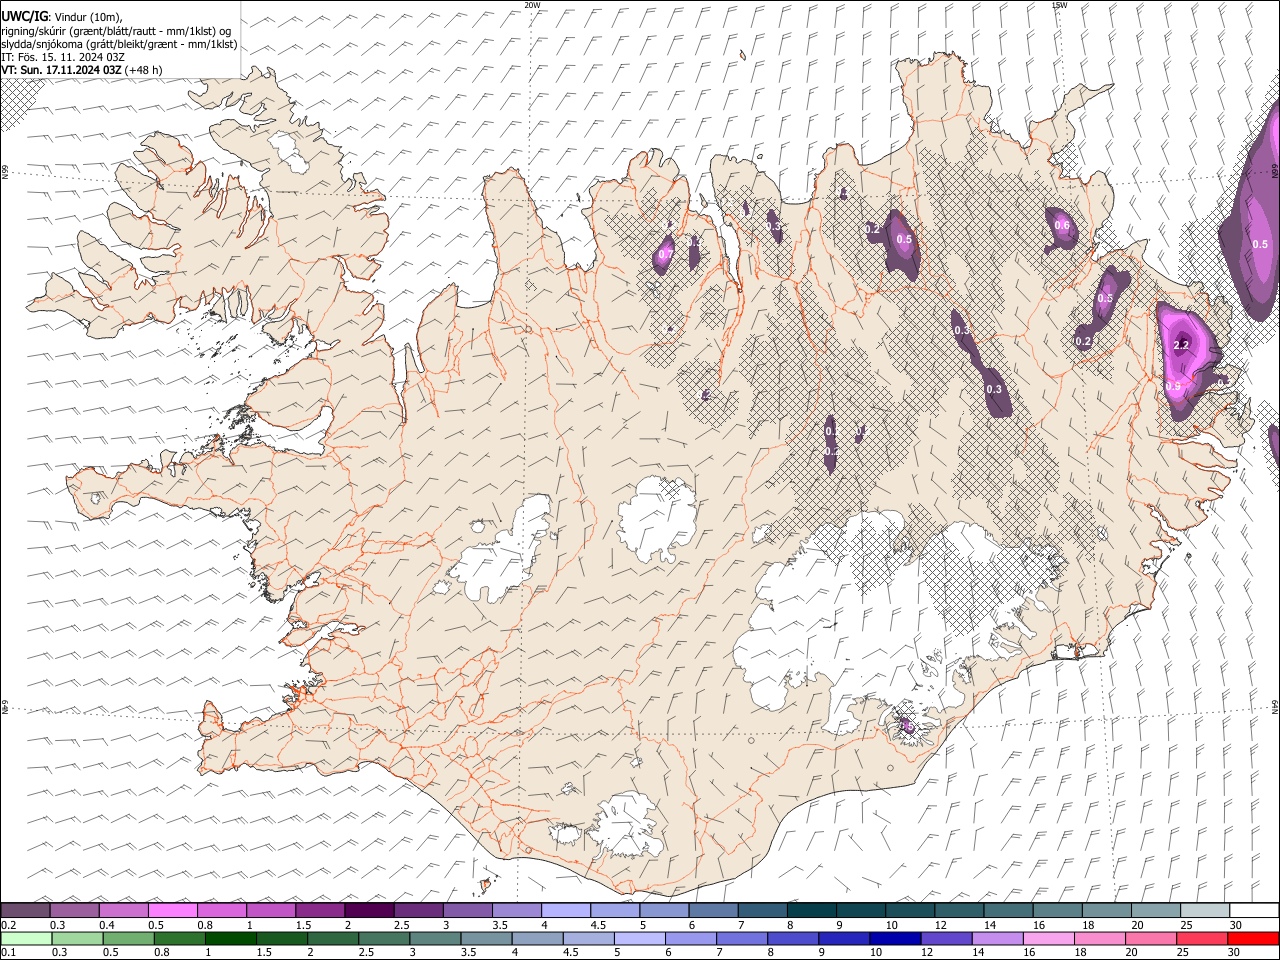The height and width of the screenshot is (960, 1280).
Task: Select the pure red 30 legend swatch
Action: pyautogui.click(x=1253, y=938)
